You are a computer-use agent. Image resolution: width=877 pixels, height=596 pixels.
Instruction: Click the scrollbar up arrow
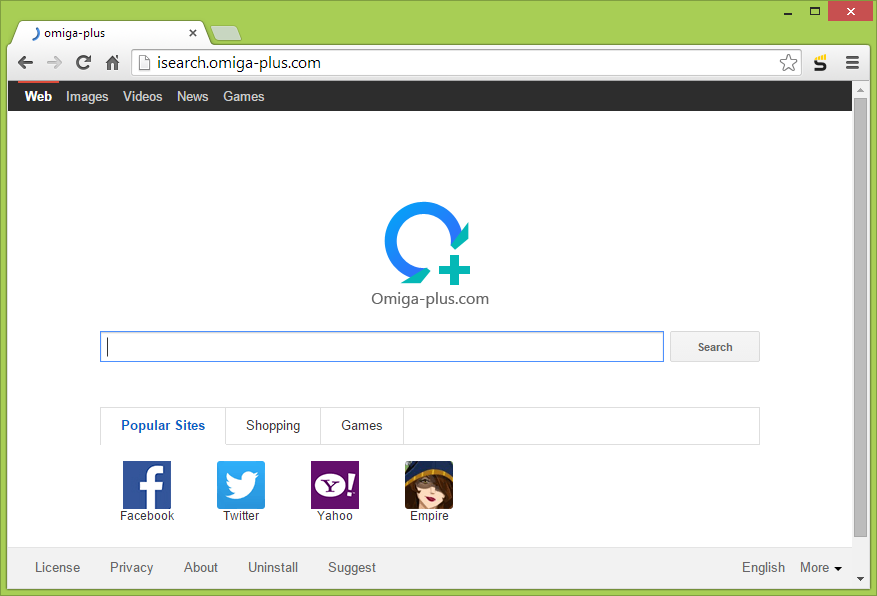tap(860, 89)
